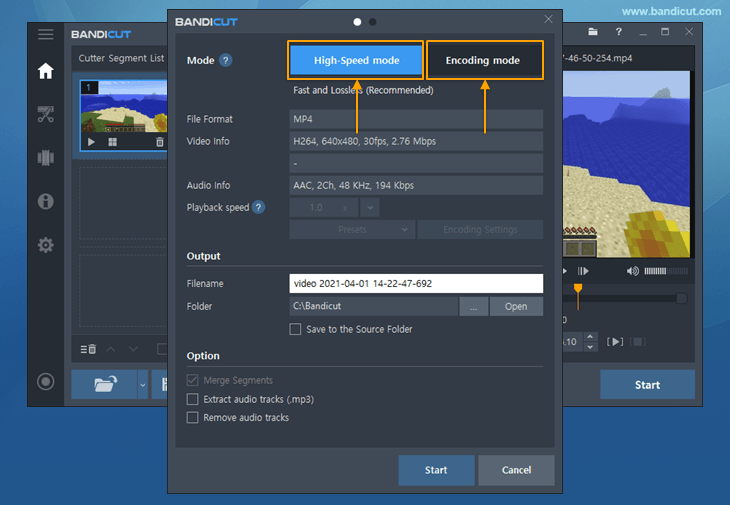The height and width of the screenshot is (505, 730).
Task: Click the Video Info field
Action: click(416, 141)
